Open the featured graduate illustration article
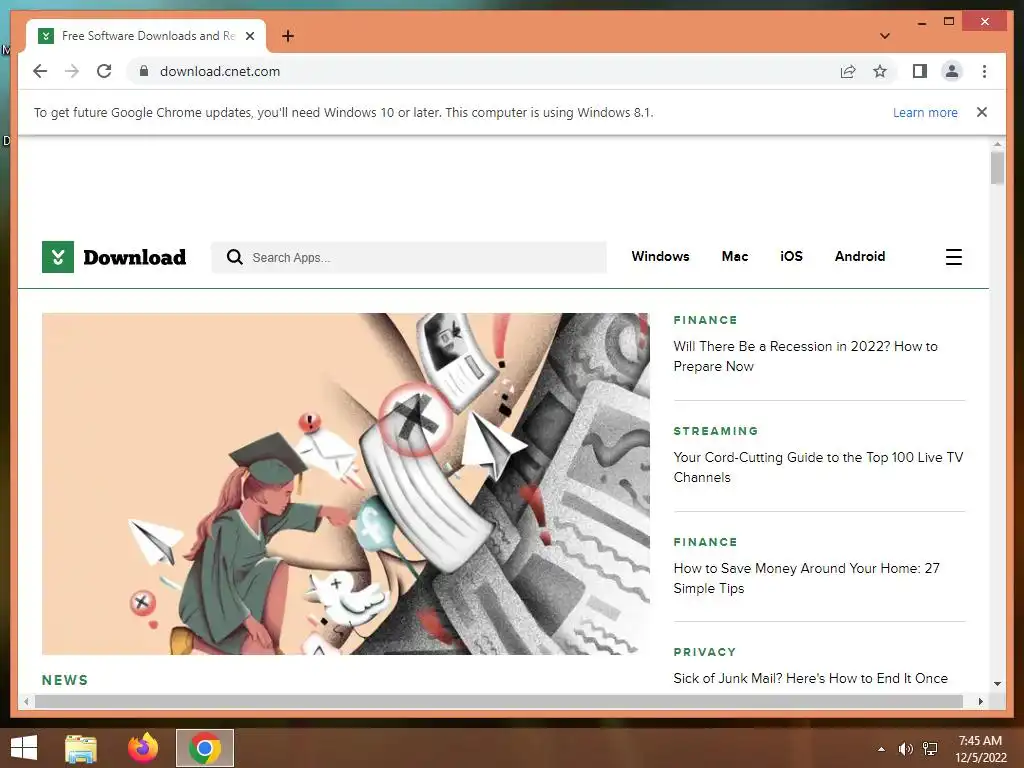1024x768 pixels. point(345,484)
